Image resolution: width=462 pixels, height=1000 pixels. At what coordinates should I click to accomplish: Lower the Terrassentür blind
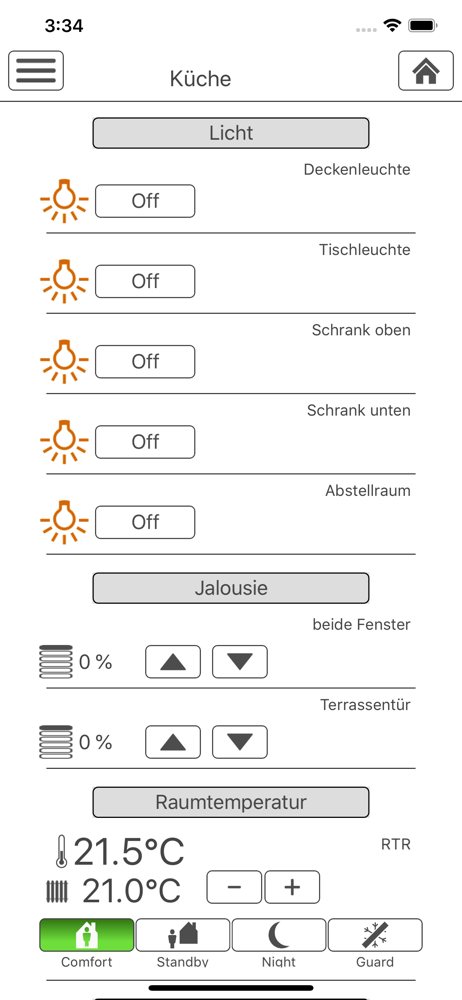pyautogui.click(x=240, y=742)
